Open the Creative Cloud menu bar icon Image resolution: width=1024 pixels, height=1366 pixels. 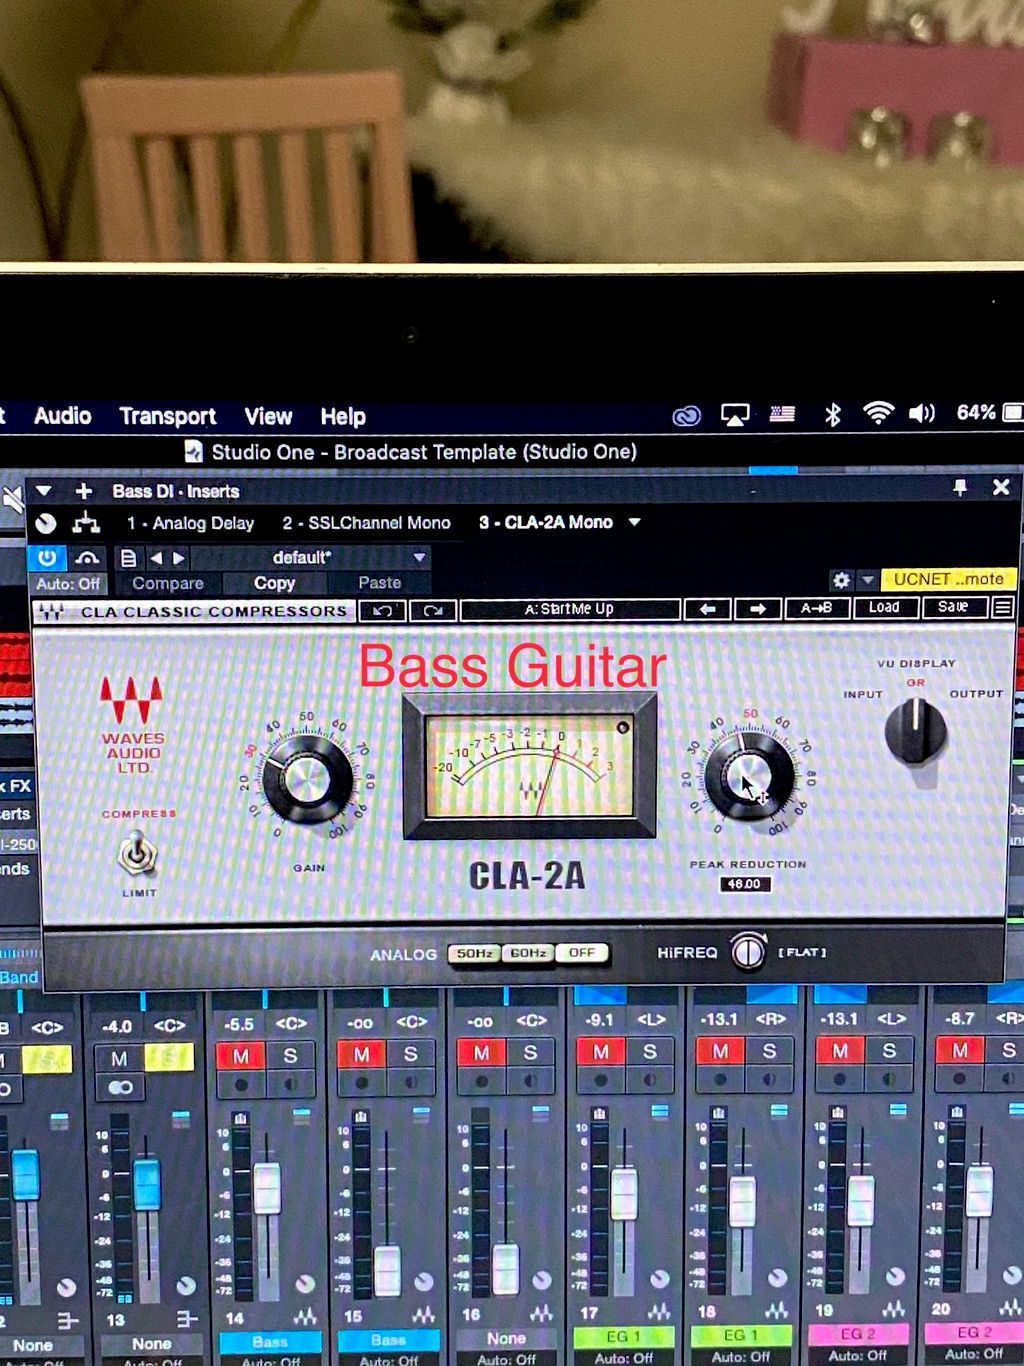(687, 415)
